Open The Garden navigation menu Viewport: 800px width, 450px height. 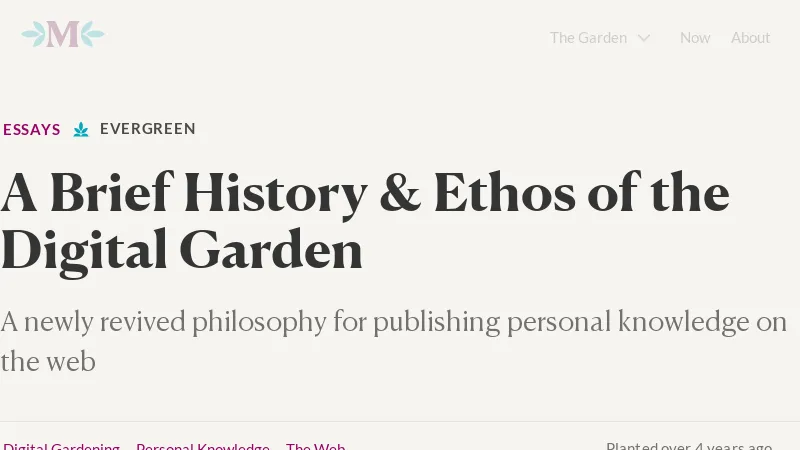tap(588, 38)
